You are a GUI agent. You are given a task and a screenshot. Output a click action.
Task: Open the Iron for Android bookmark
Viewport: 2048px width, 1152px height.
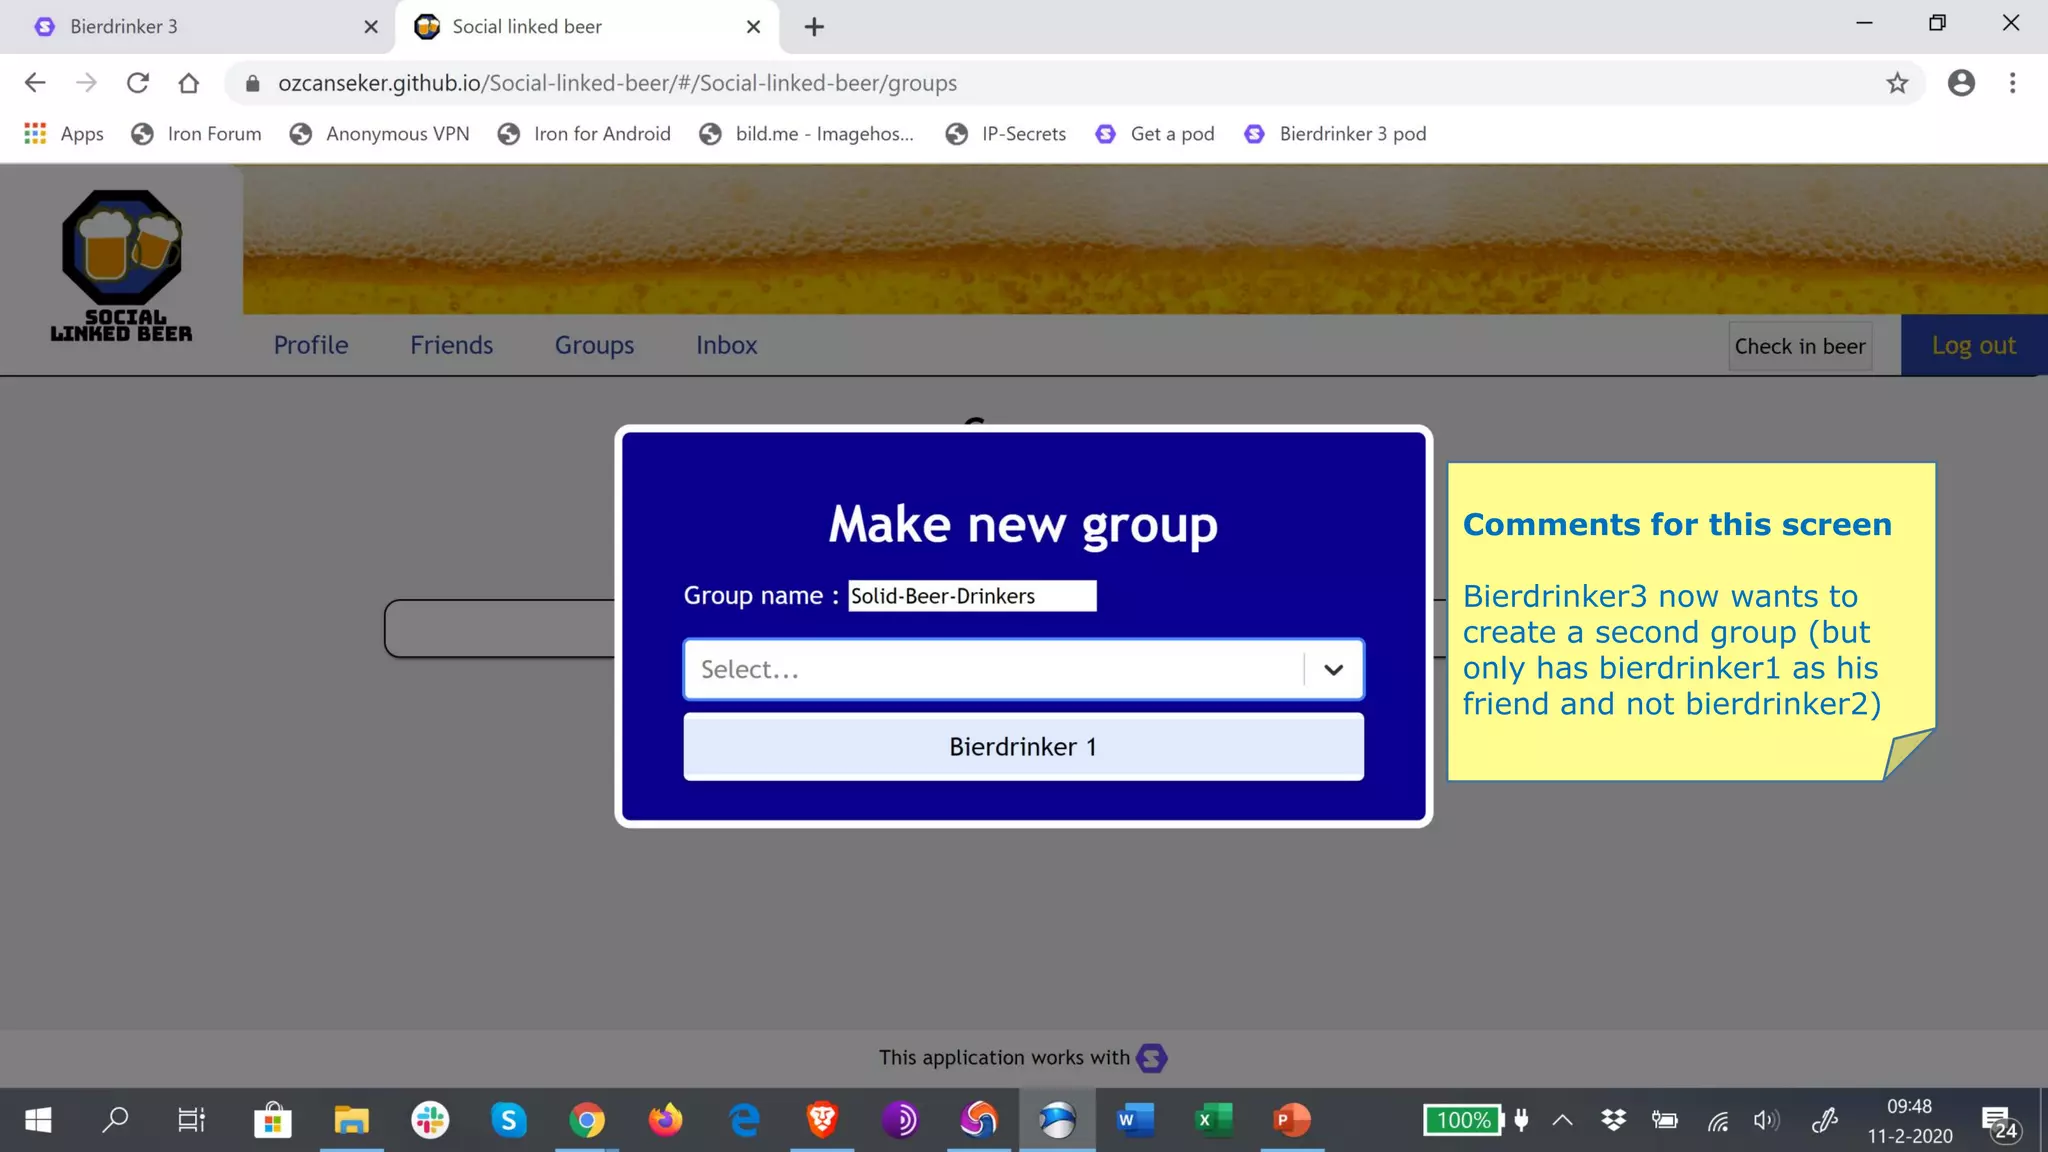(x=584, y=134)
